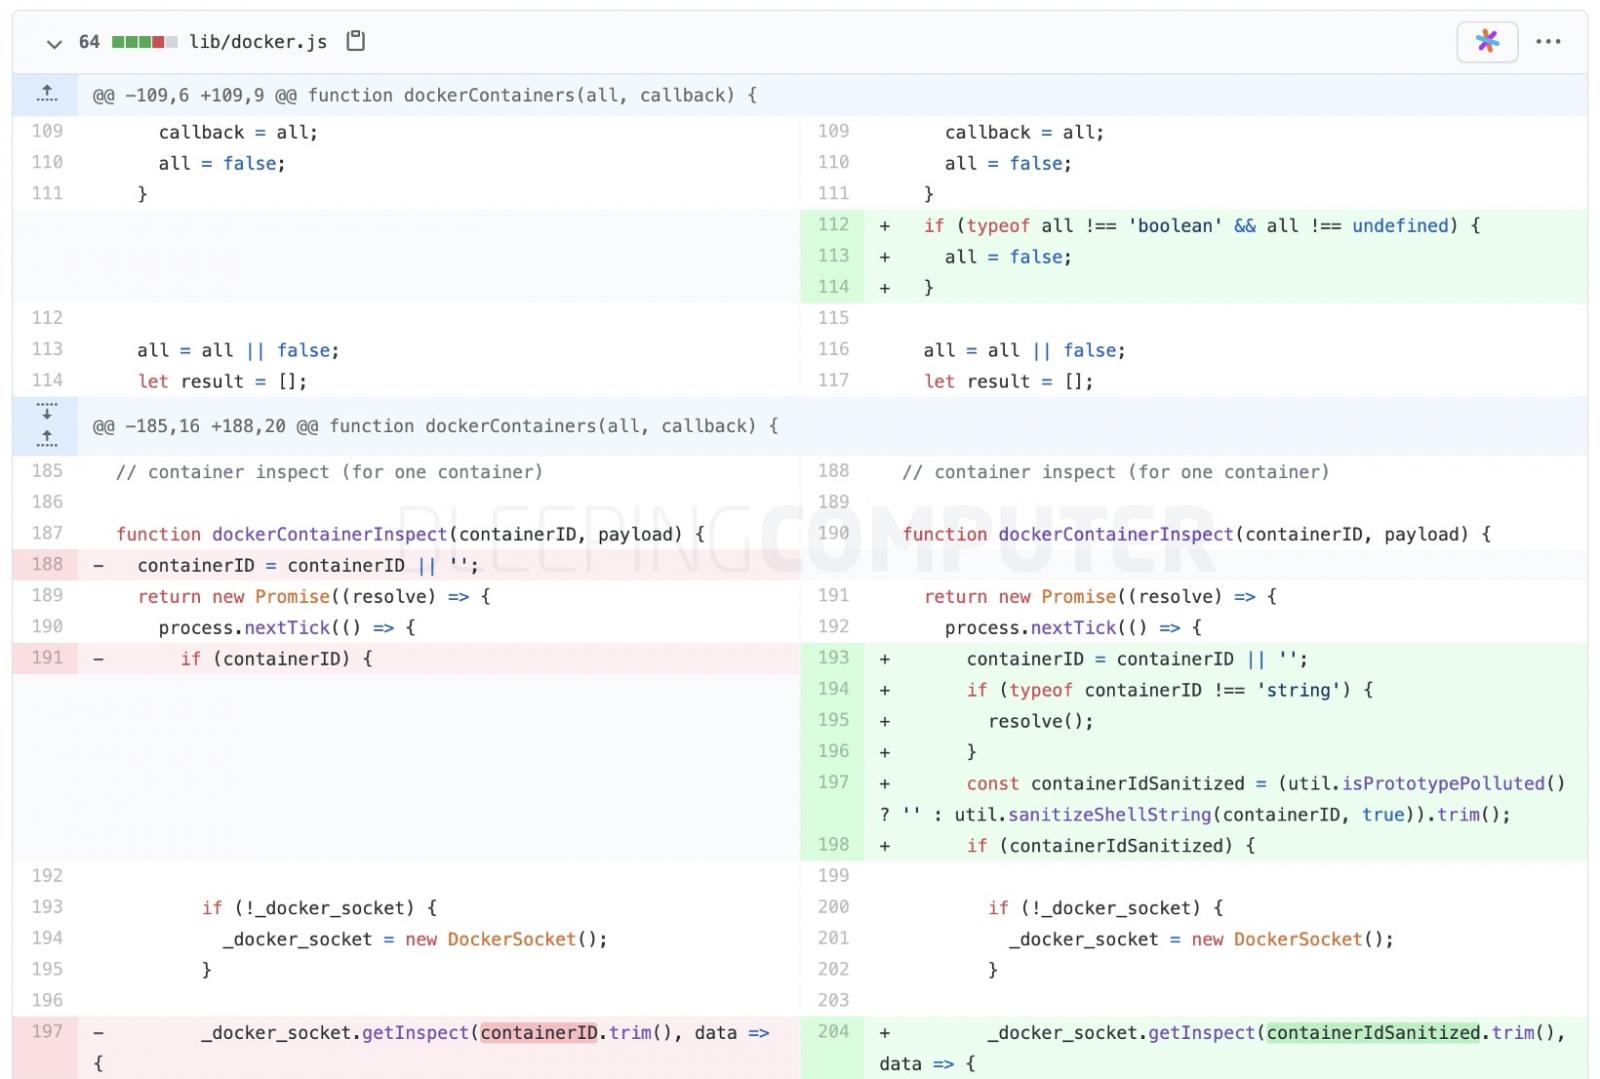
Task: Collapse the lib/docker.js diff section
Action: pos(54,43)
